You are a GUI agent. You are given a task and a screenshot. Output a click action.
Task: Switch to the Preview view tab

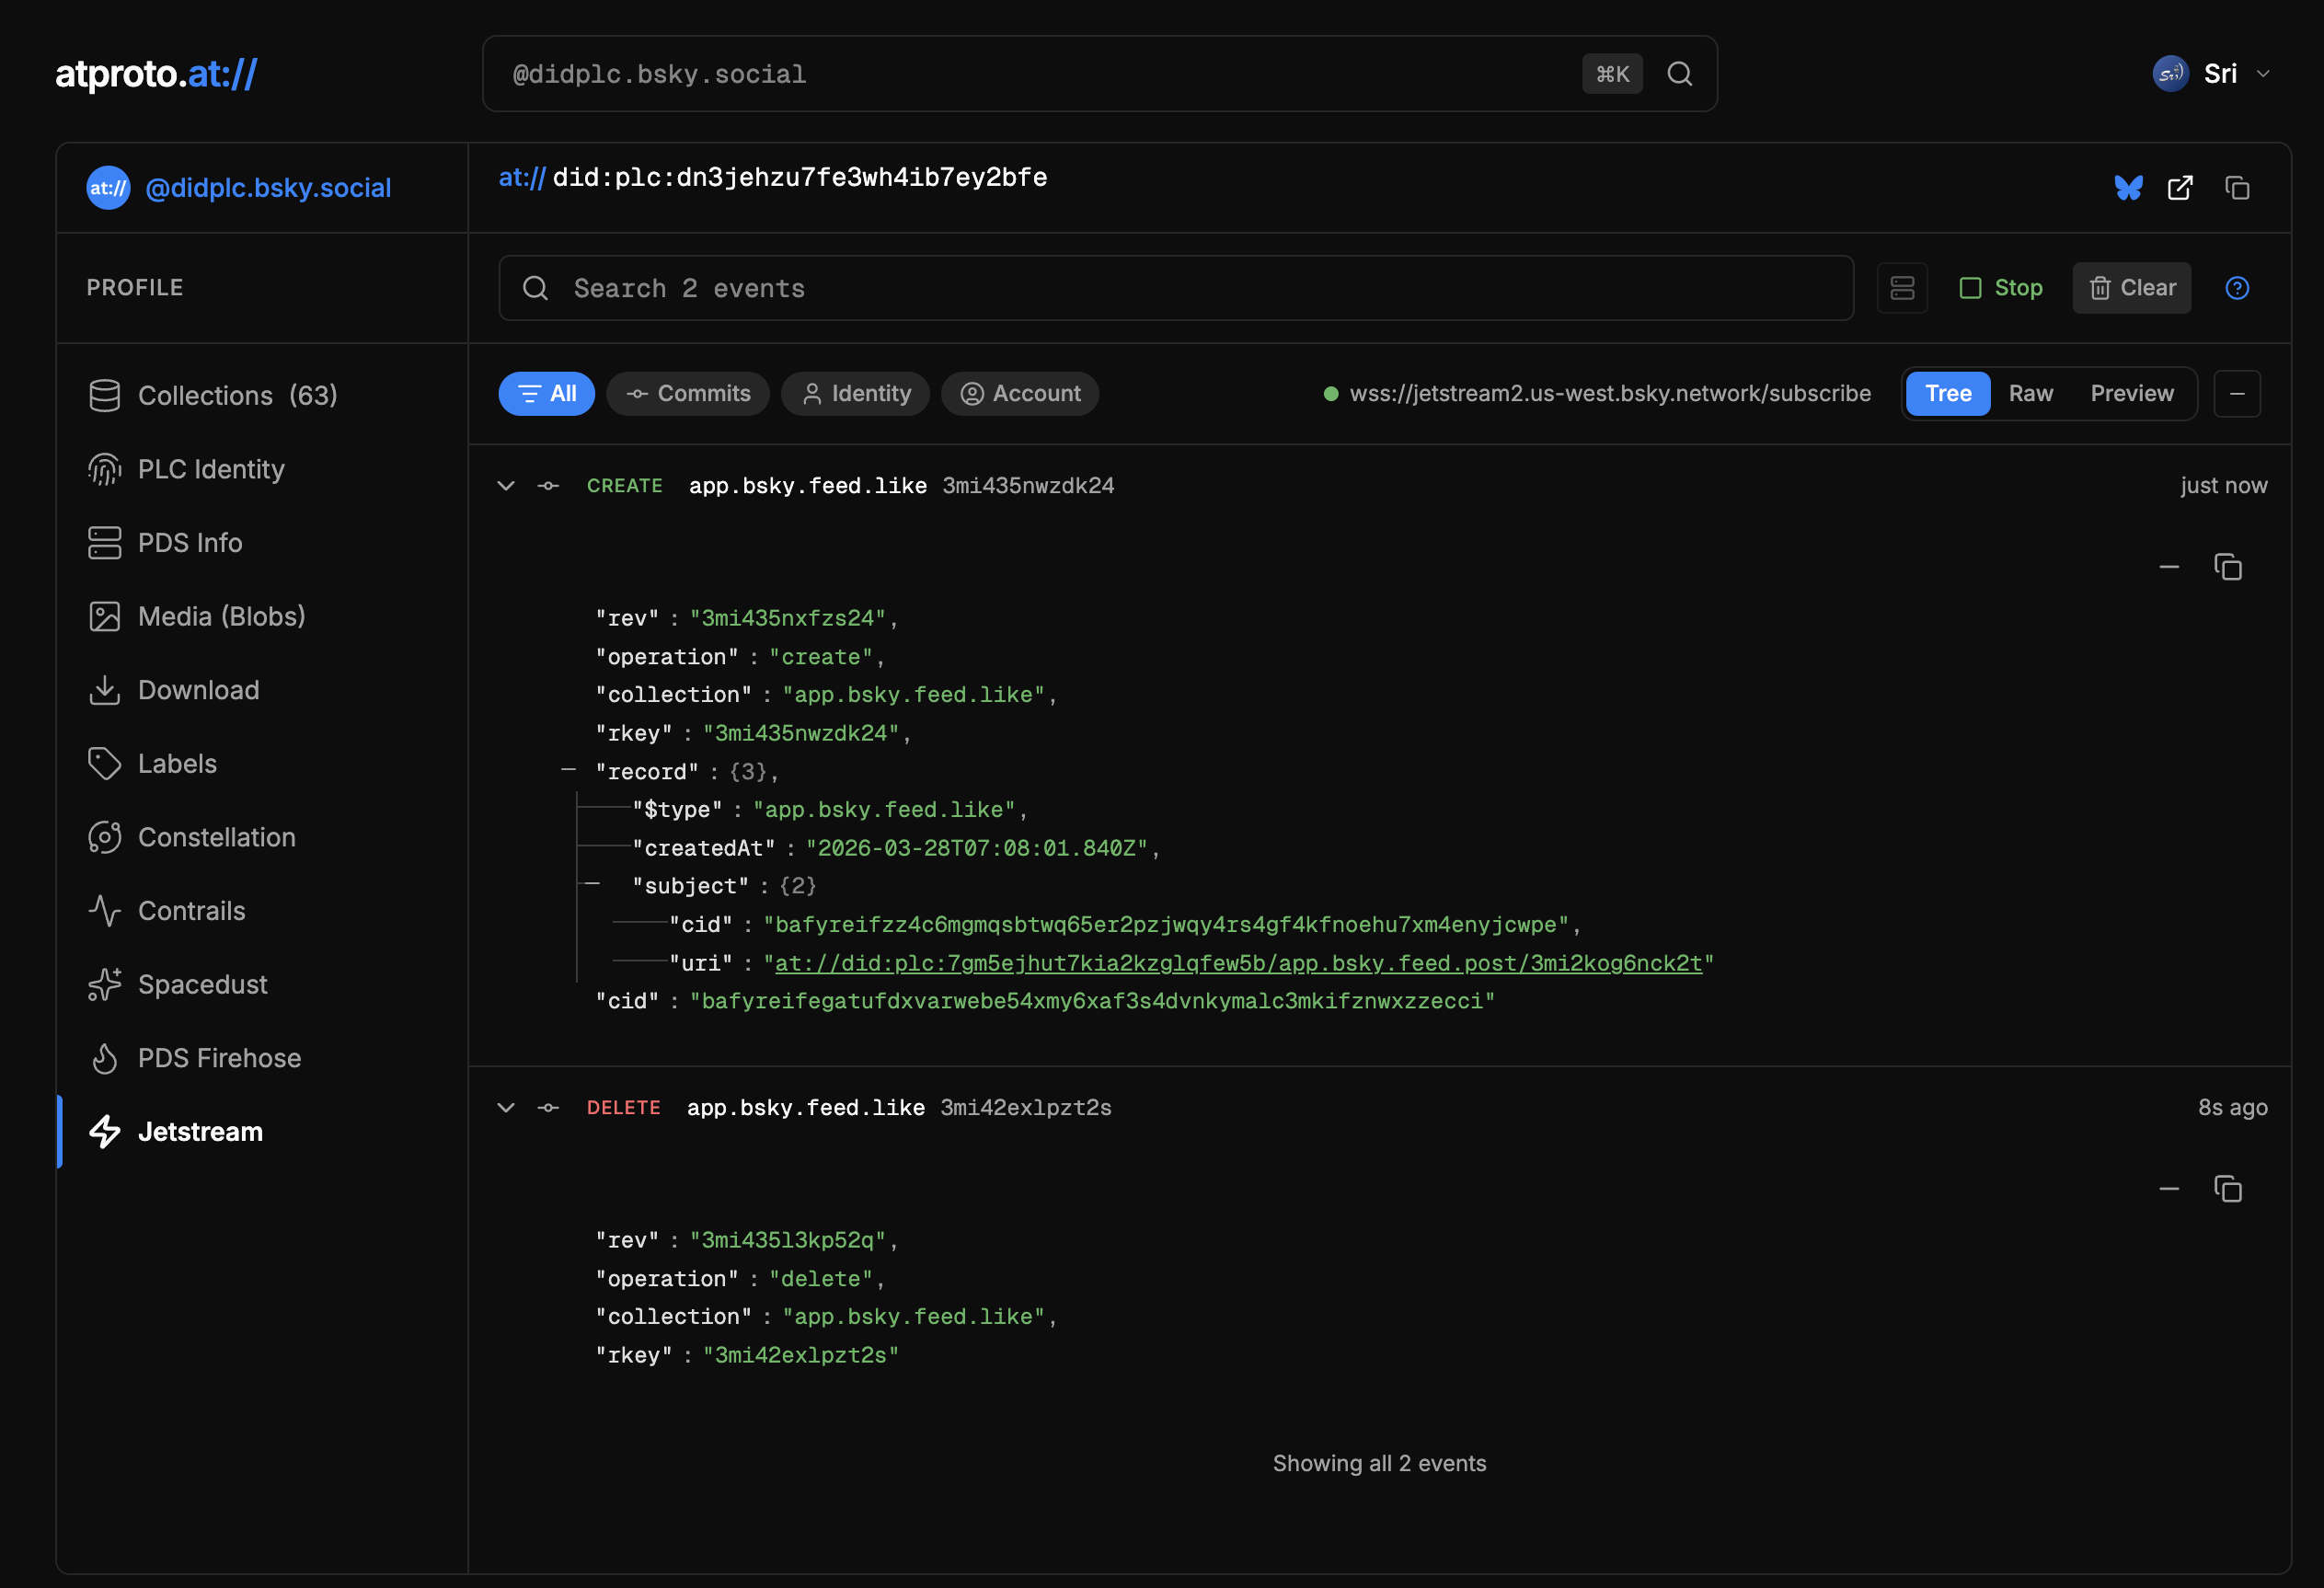point(2131,393)
